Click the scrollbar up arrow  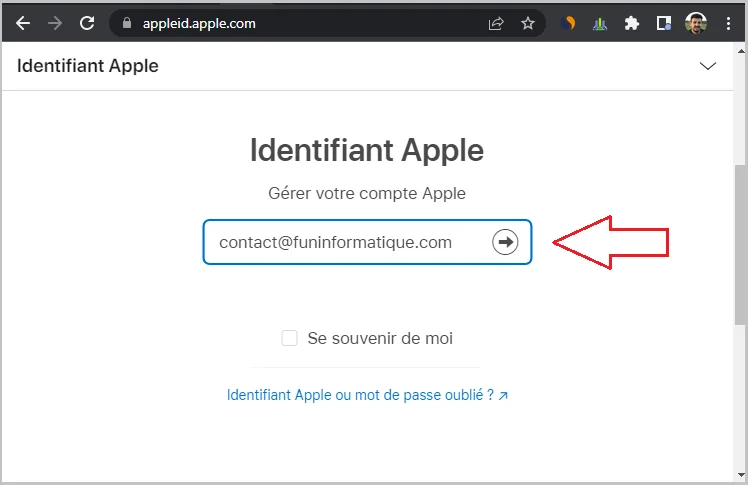[741, 51]
